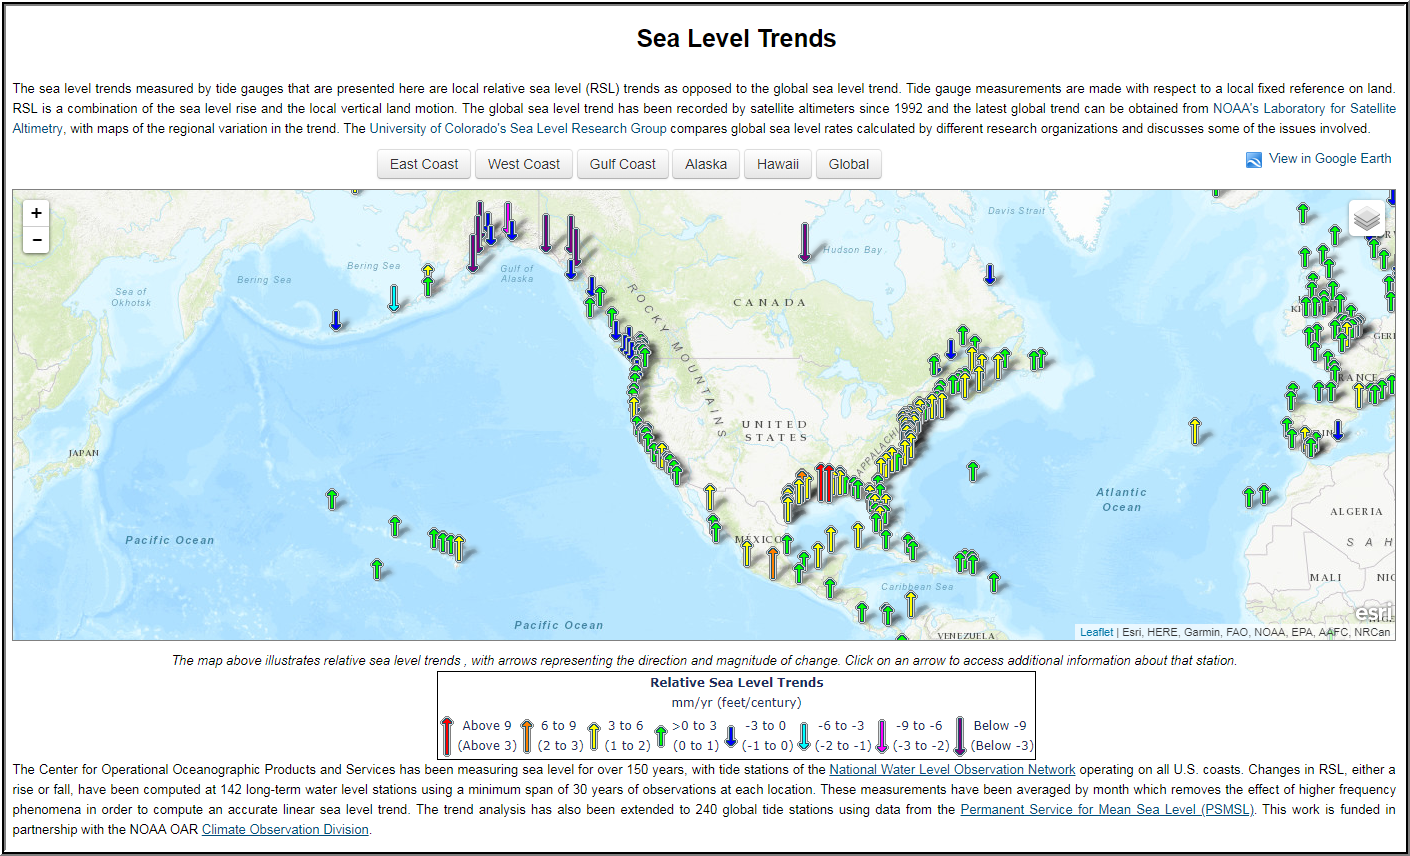Click the Gulf Coast button

click(622, 164)
